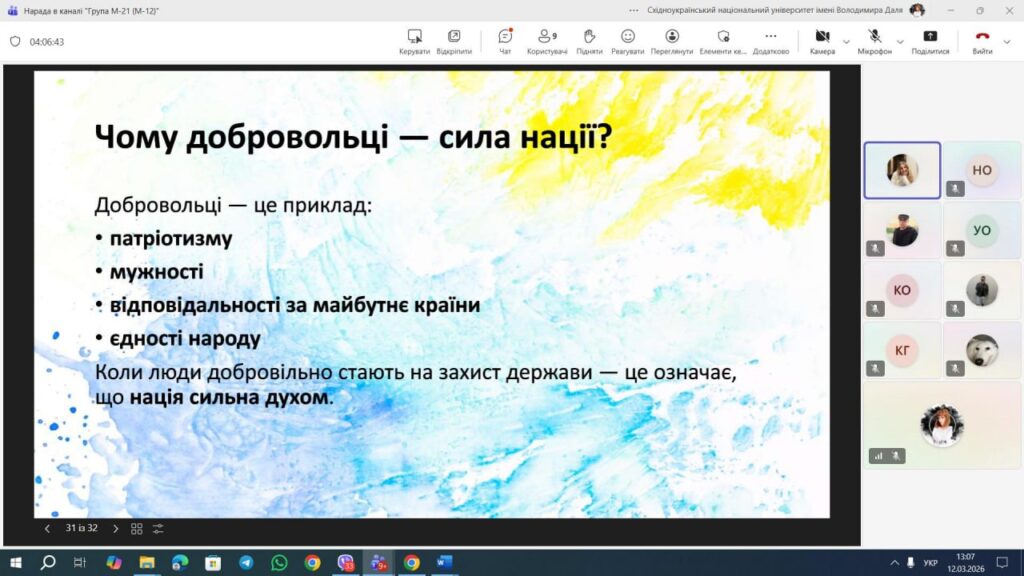Image resolution: width=1024 pixels, height=576 pixels.
Task: Open the Додатково (More) menu
Action: coord(770,40)
